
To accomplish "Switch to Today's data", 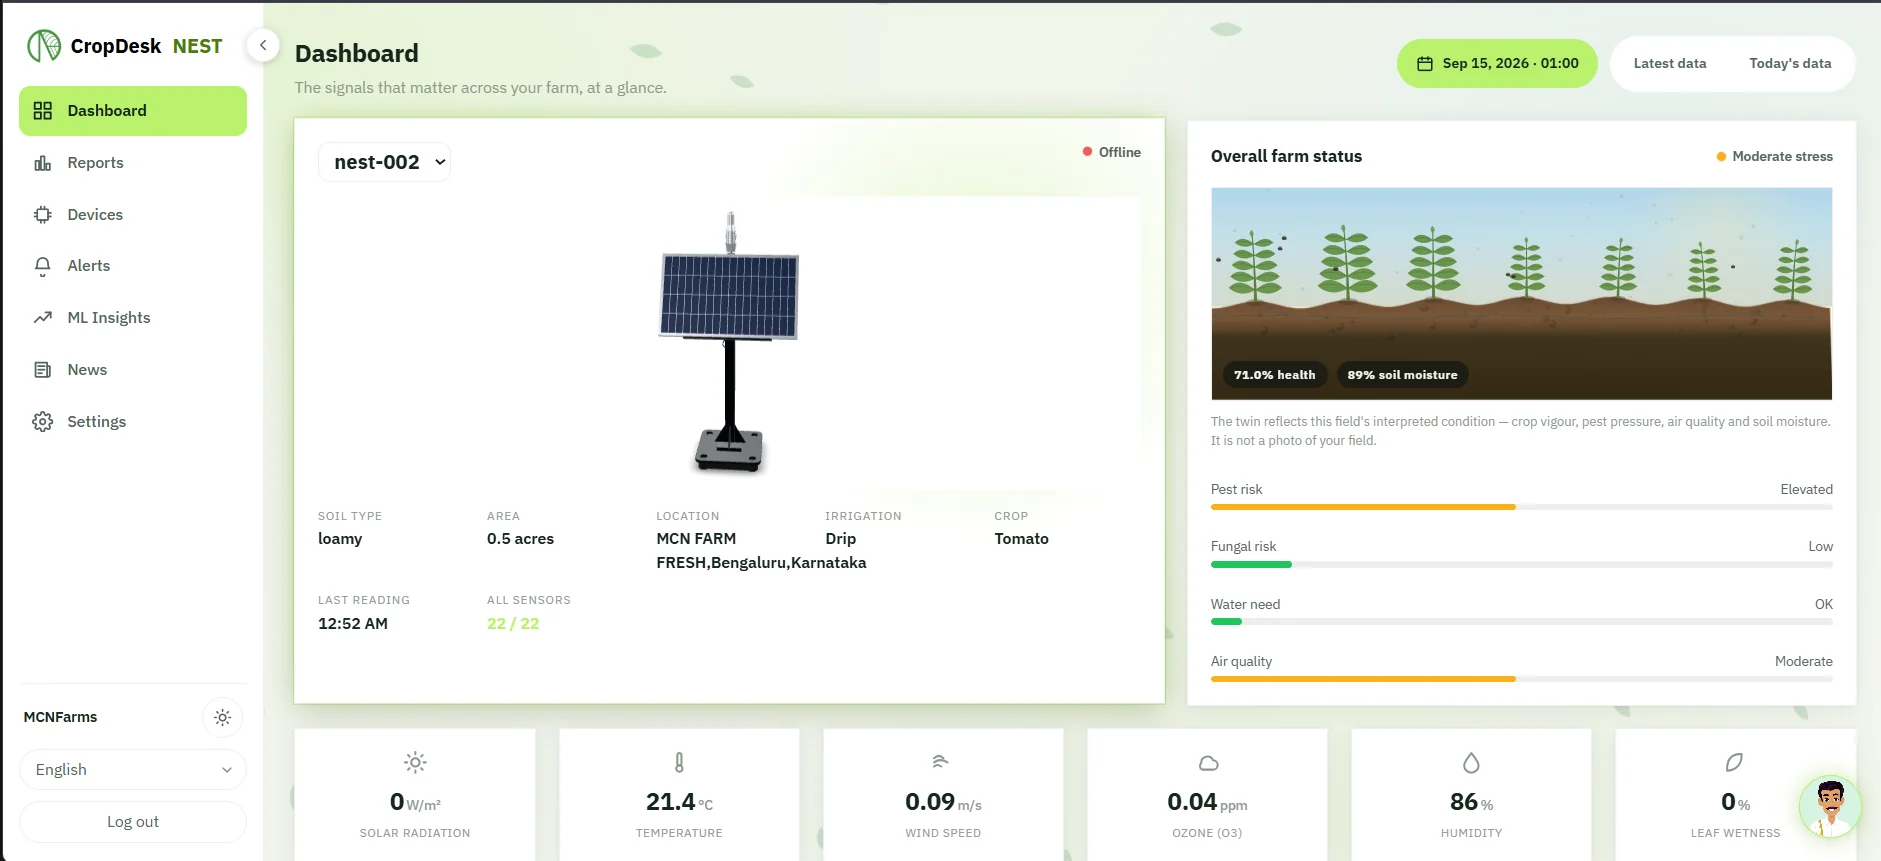I will click(1790, 63).
